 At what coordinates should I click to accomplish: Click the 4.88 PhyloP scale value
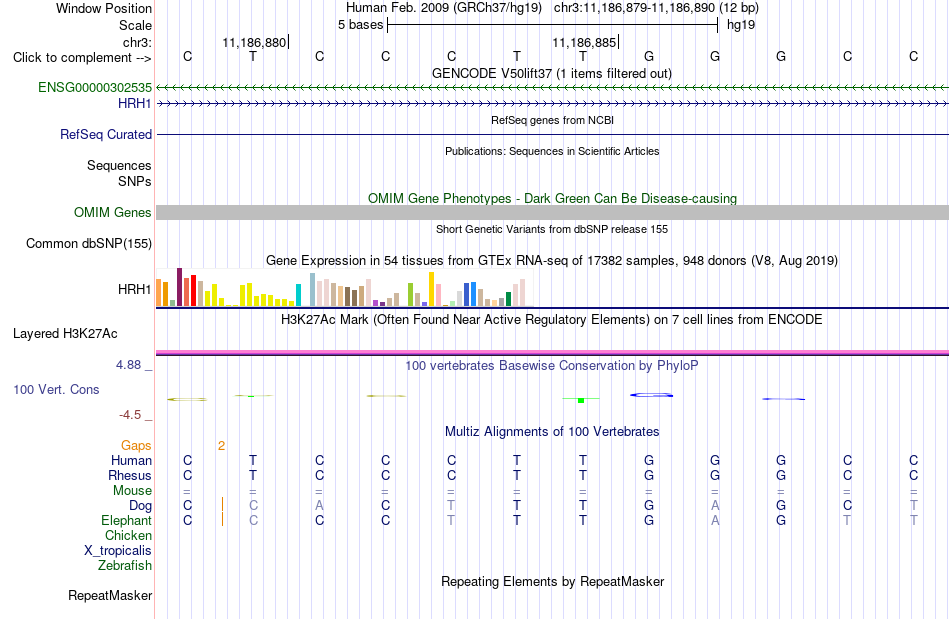point(128,365)
